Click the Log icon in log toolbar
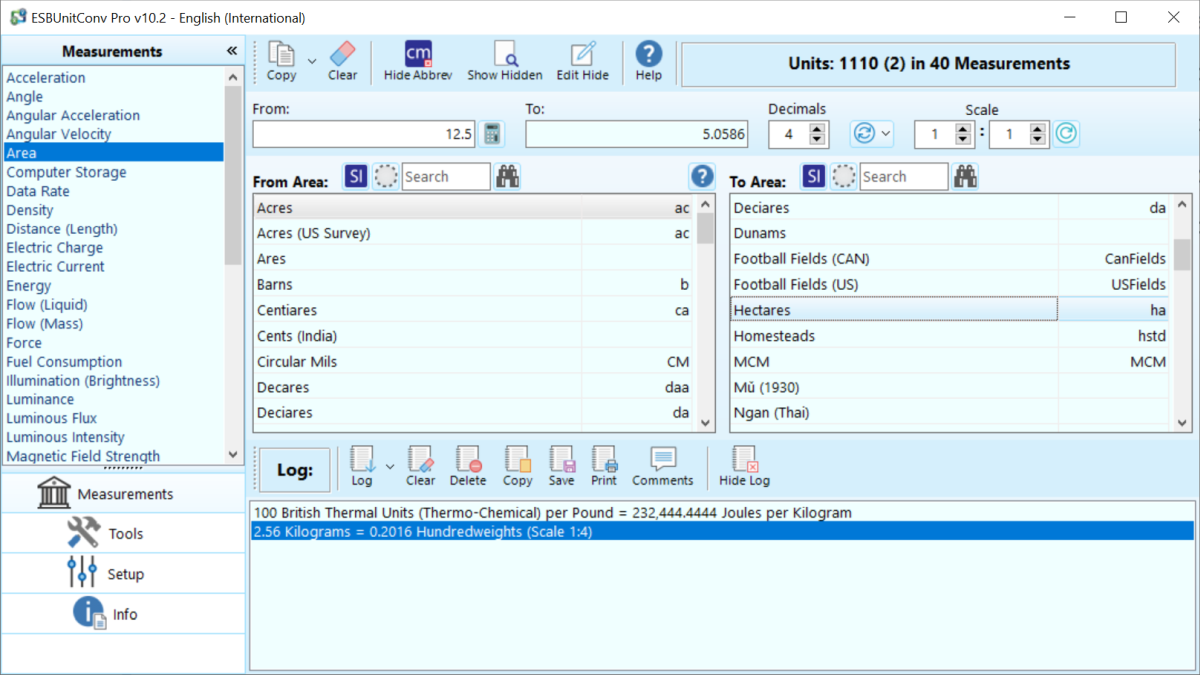 pos(362,467)
